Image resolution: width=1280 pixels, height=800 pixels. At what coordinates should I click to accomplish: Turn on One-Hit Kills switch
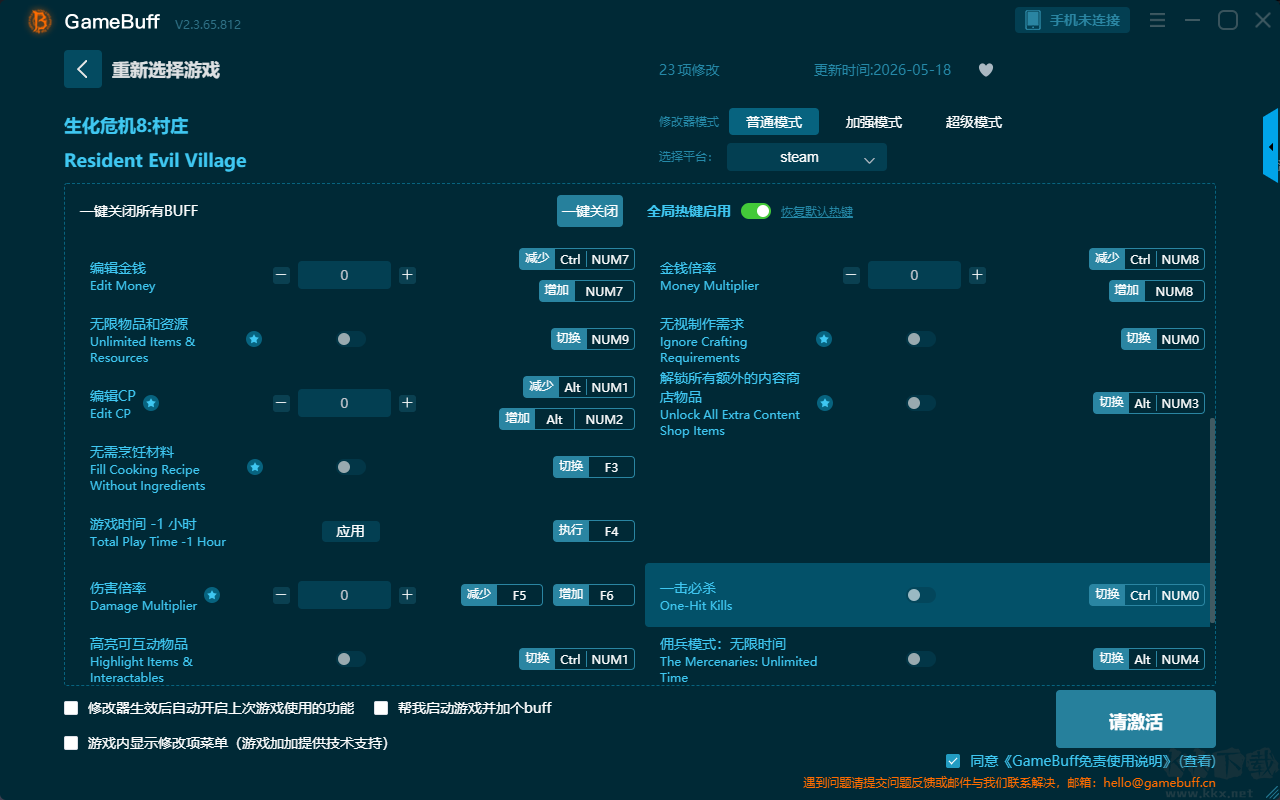coord(921,595)
